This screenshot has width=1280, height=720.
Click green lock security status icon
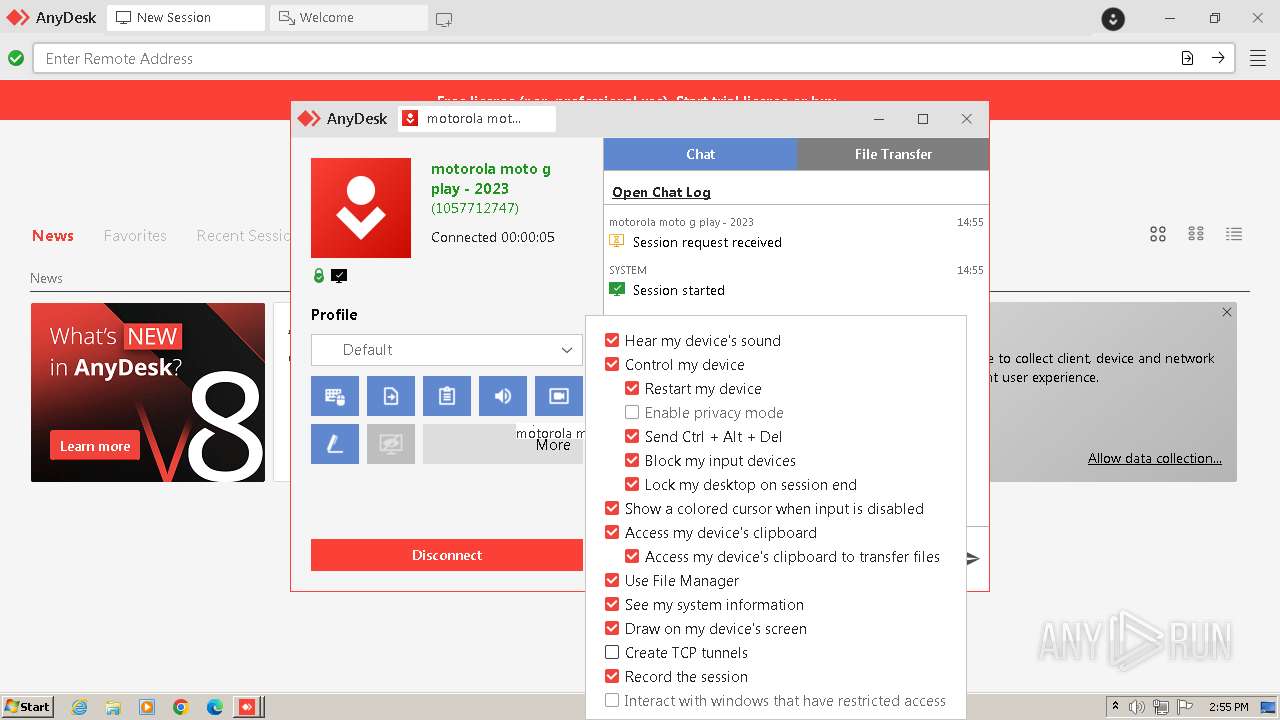[319, 275]
